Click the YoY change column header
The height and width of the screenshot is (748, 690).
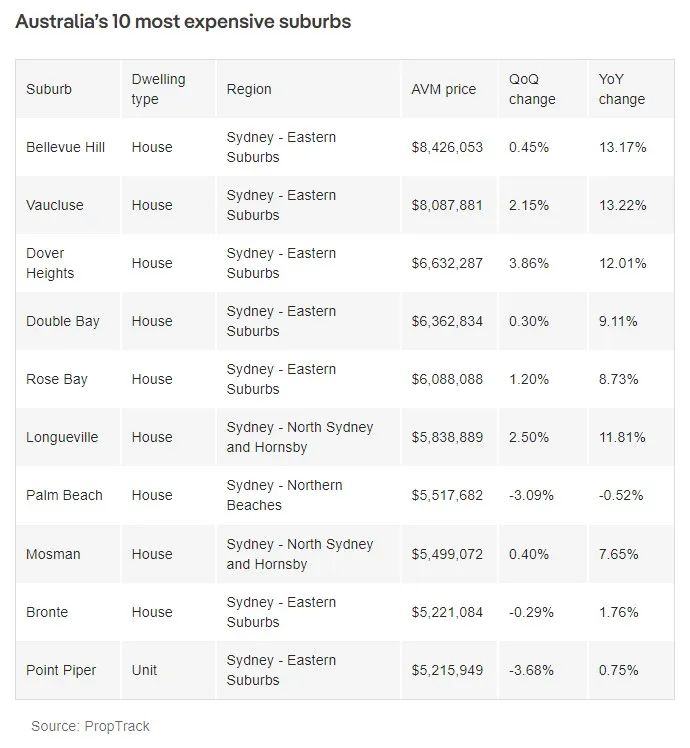[x=621, y=89]
